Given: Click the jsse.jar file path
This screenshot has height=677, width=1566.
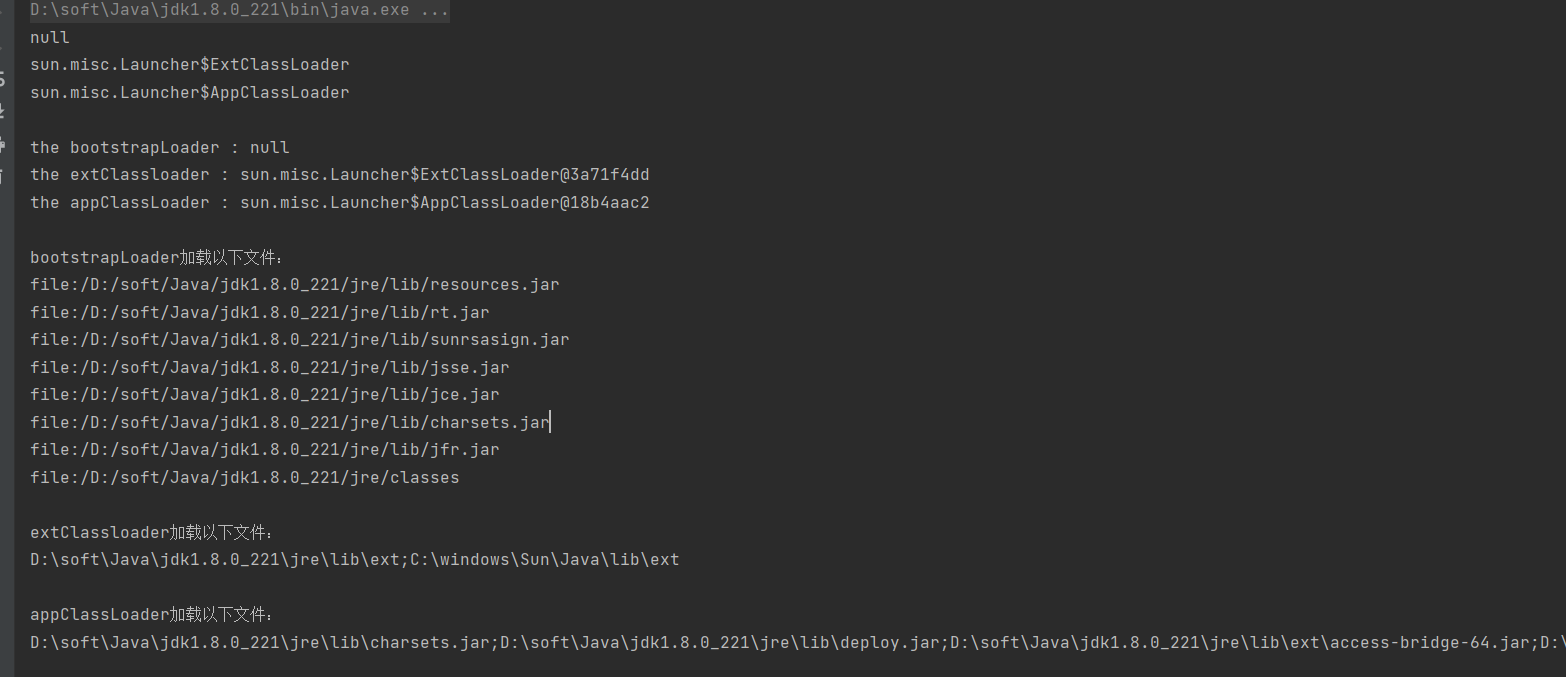Looking at the screenshot, I should [270, 368].
